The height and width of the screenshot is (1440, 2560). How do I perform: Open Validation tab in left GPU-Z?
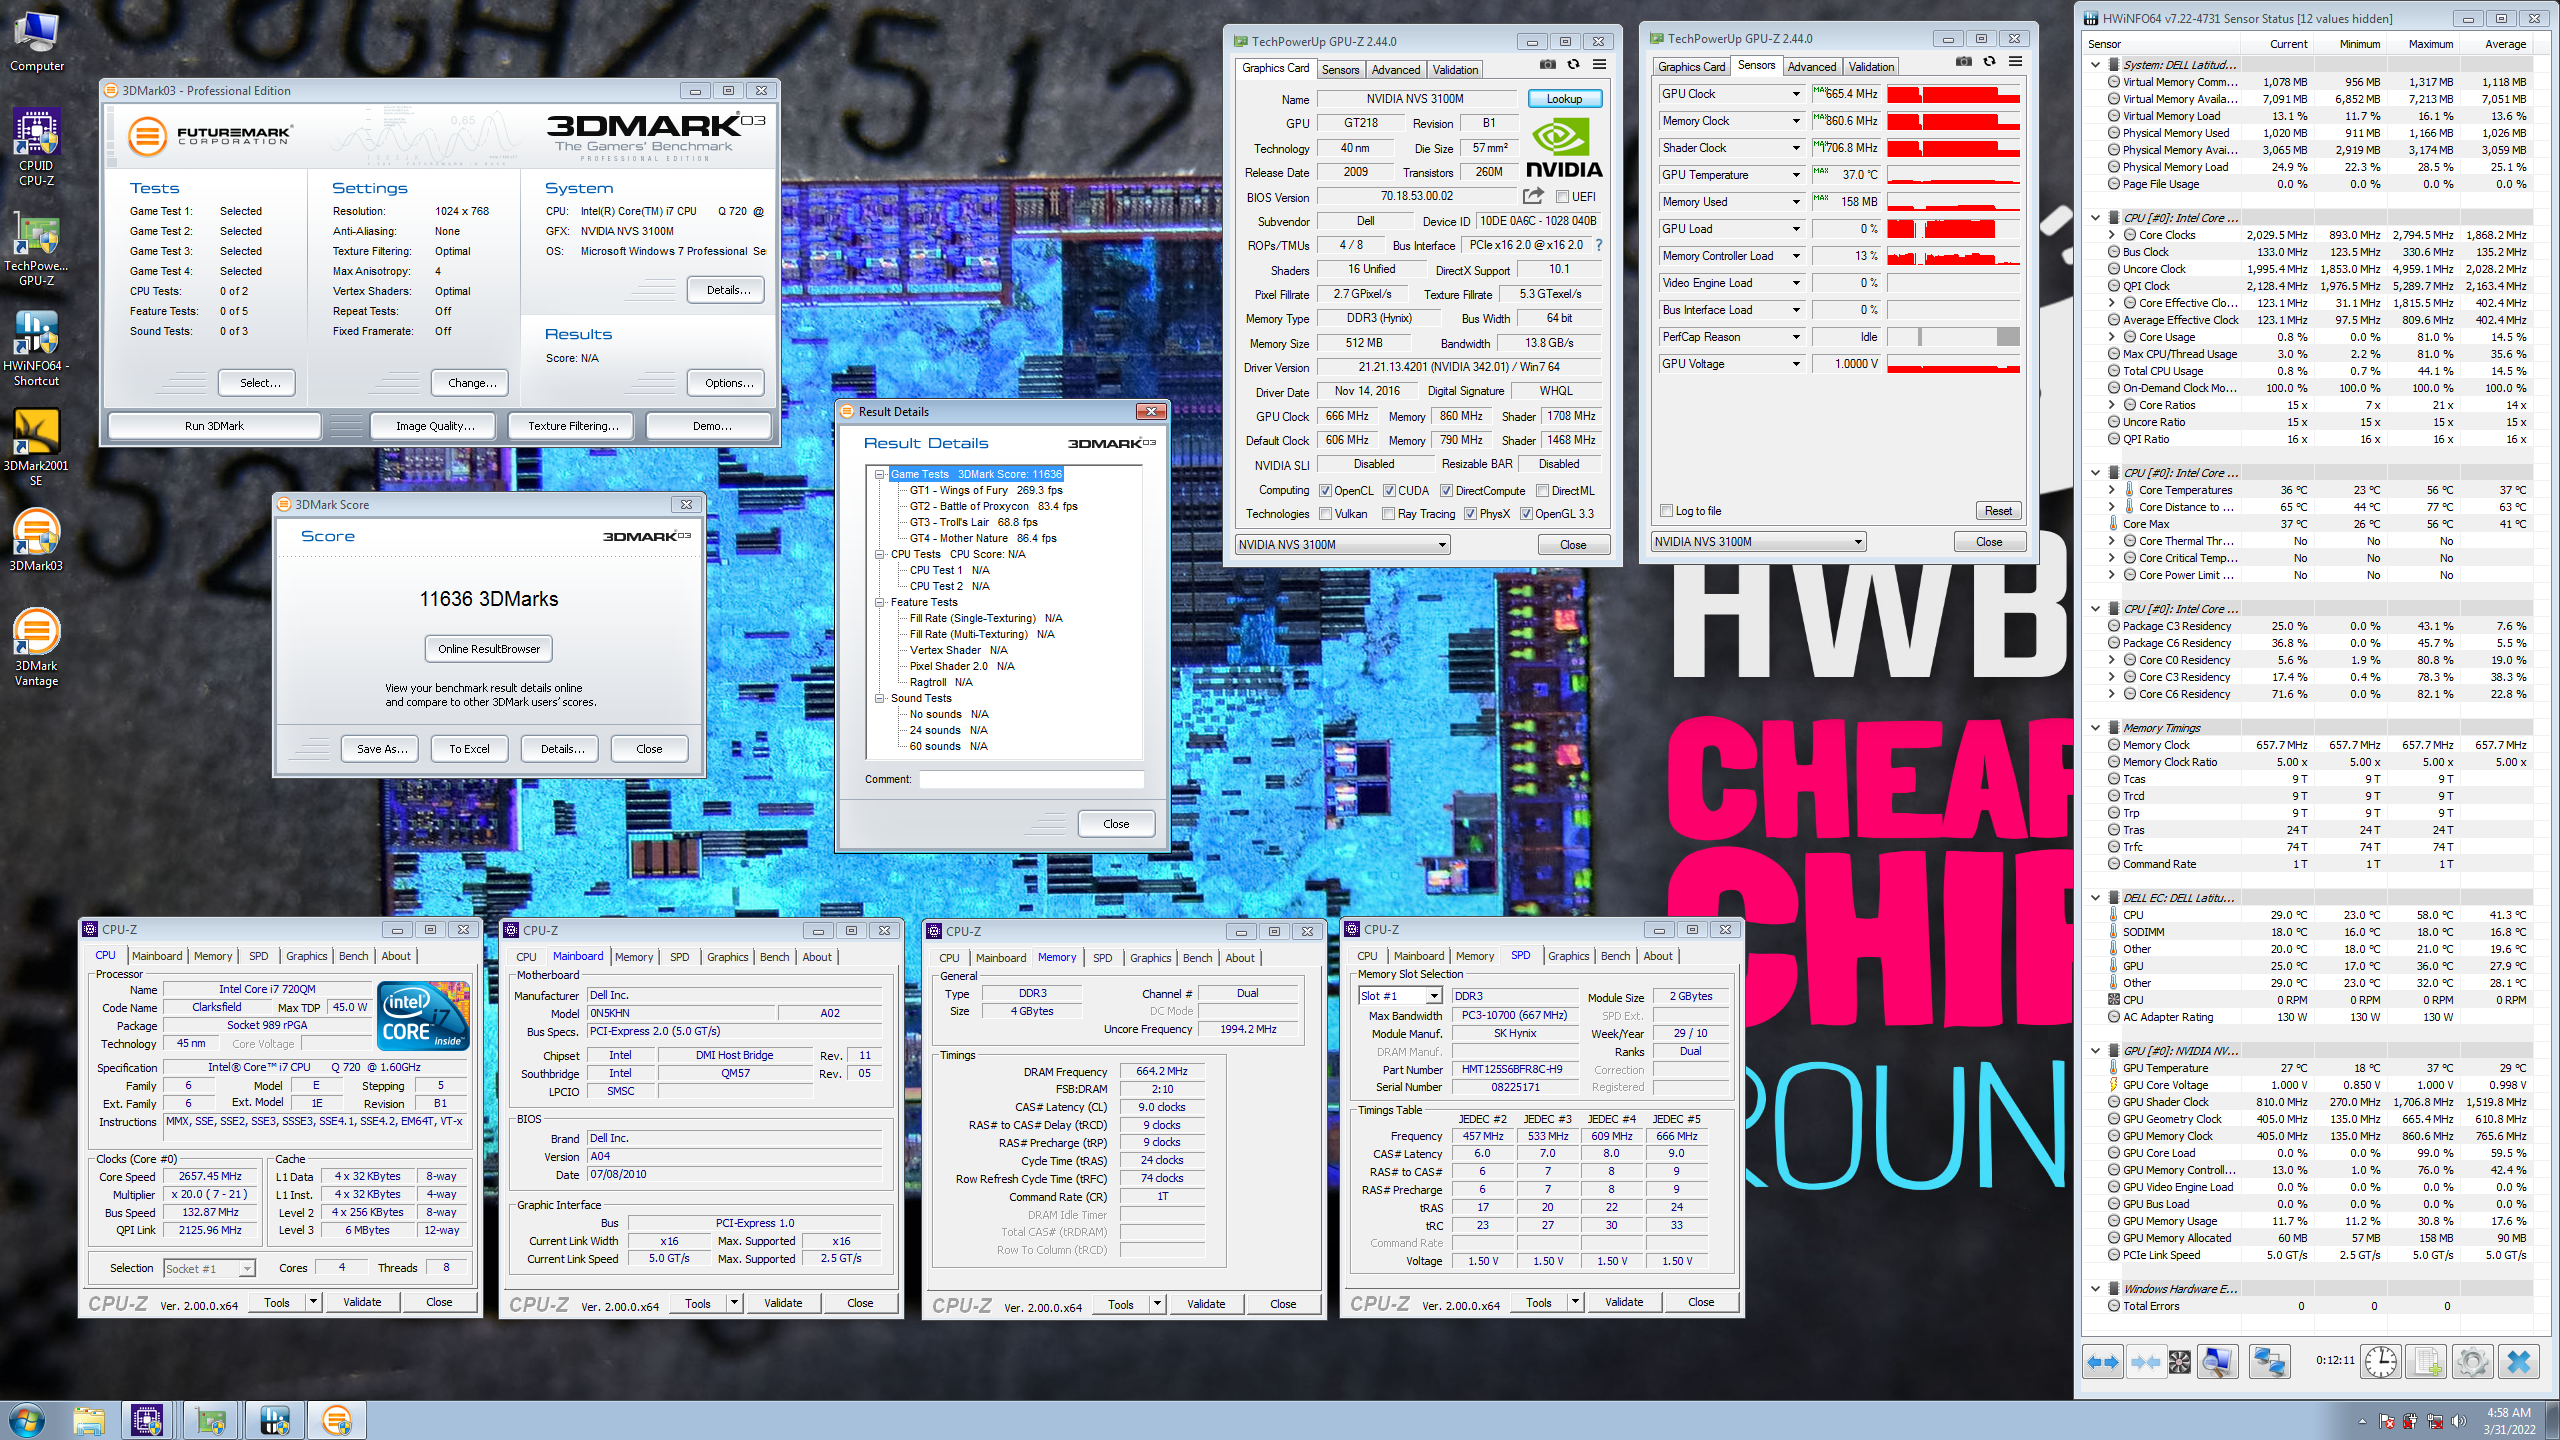[1454, 69]
